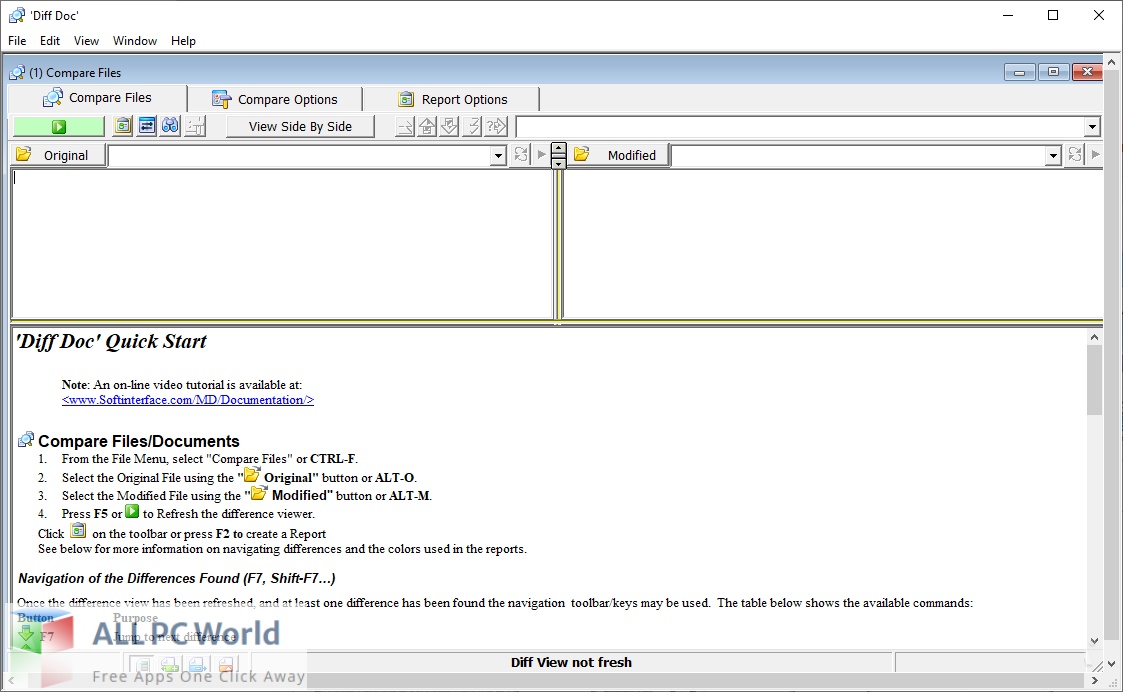Click inside the Original document text pane
1123x692 pixels.
[x=282, y=244]
